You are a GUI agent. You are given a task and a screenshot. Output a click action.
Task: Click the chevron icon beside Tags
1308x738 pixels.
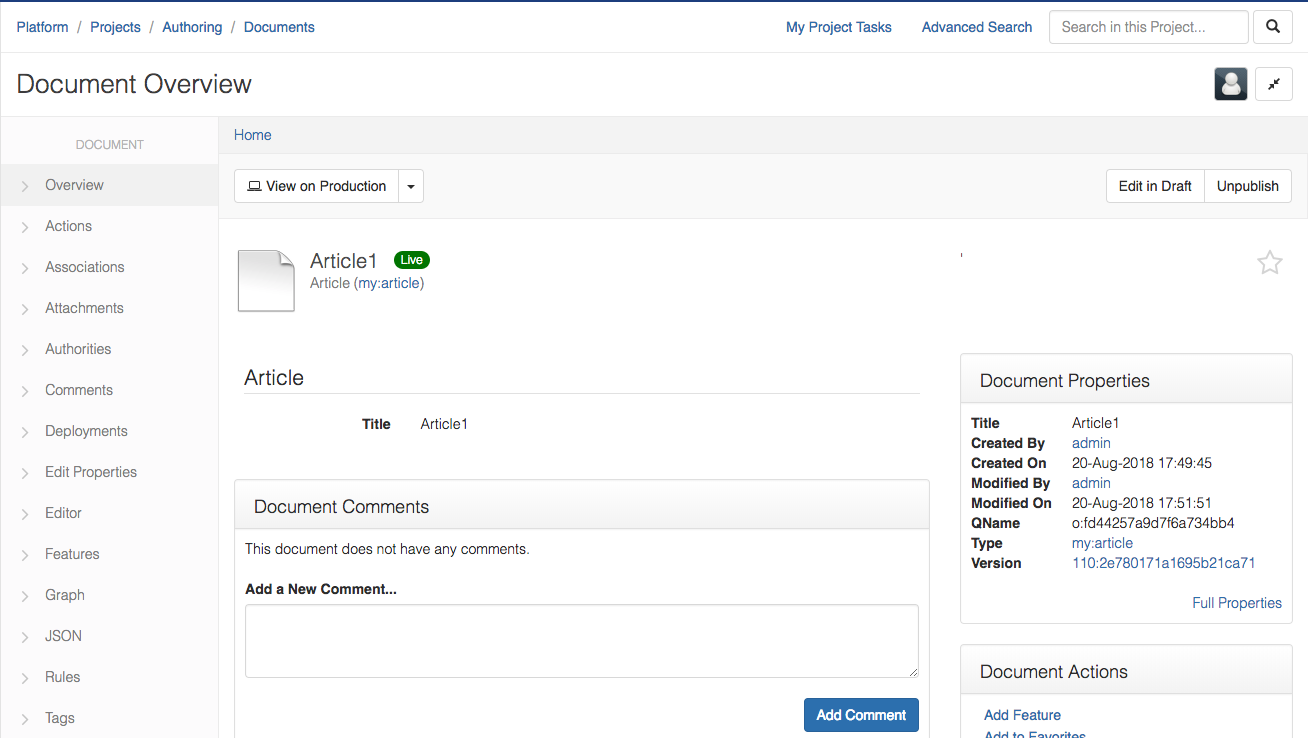[x=25, y=719]
